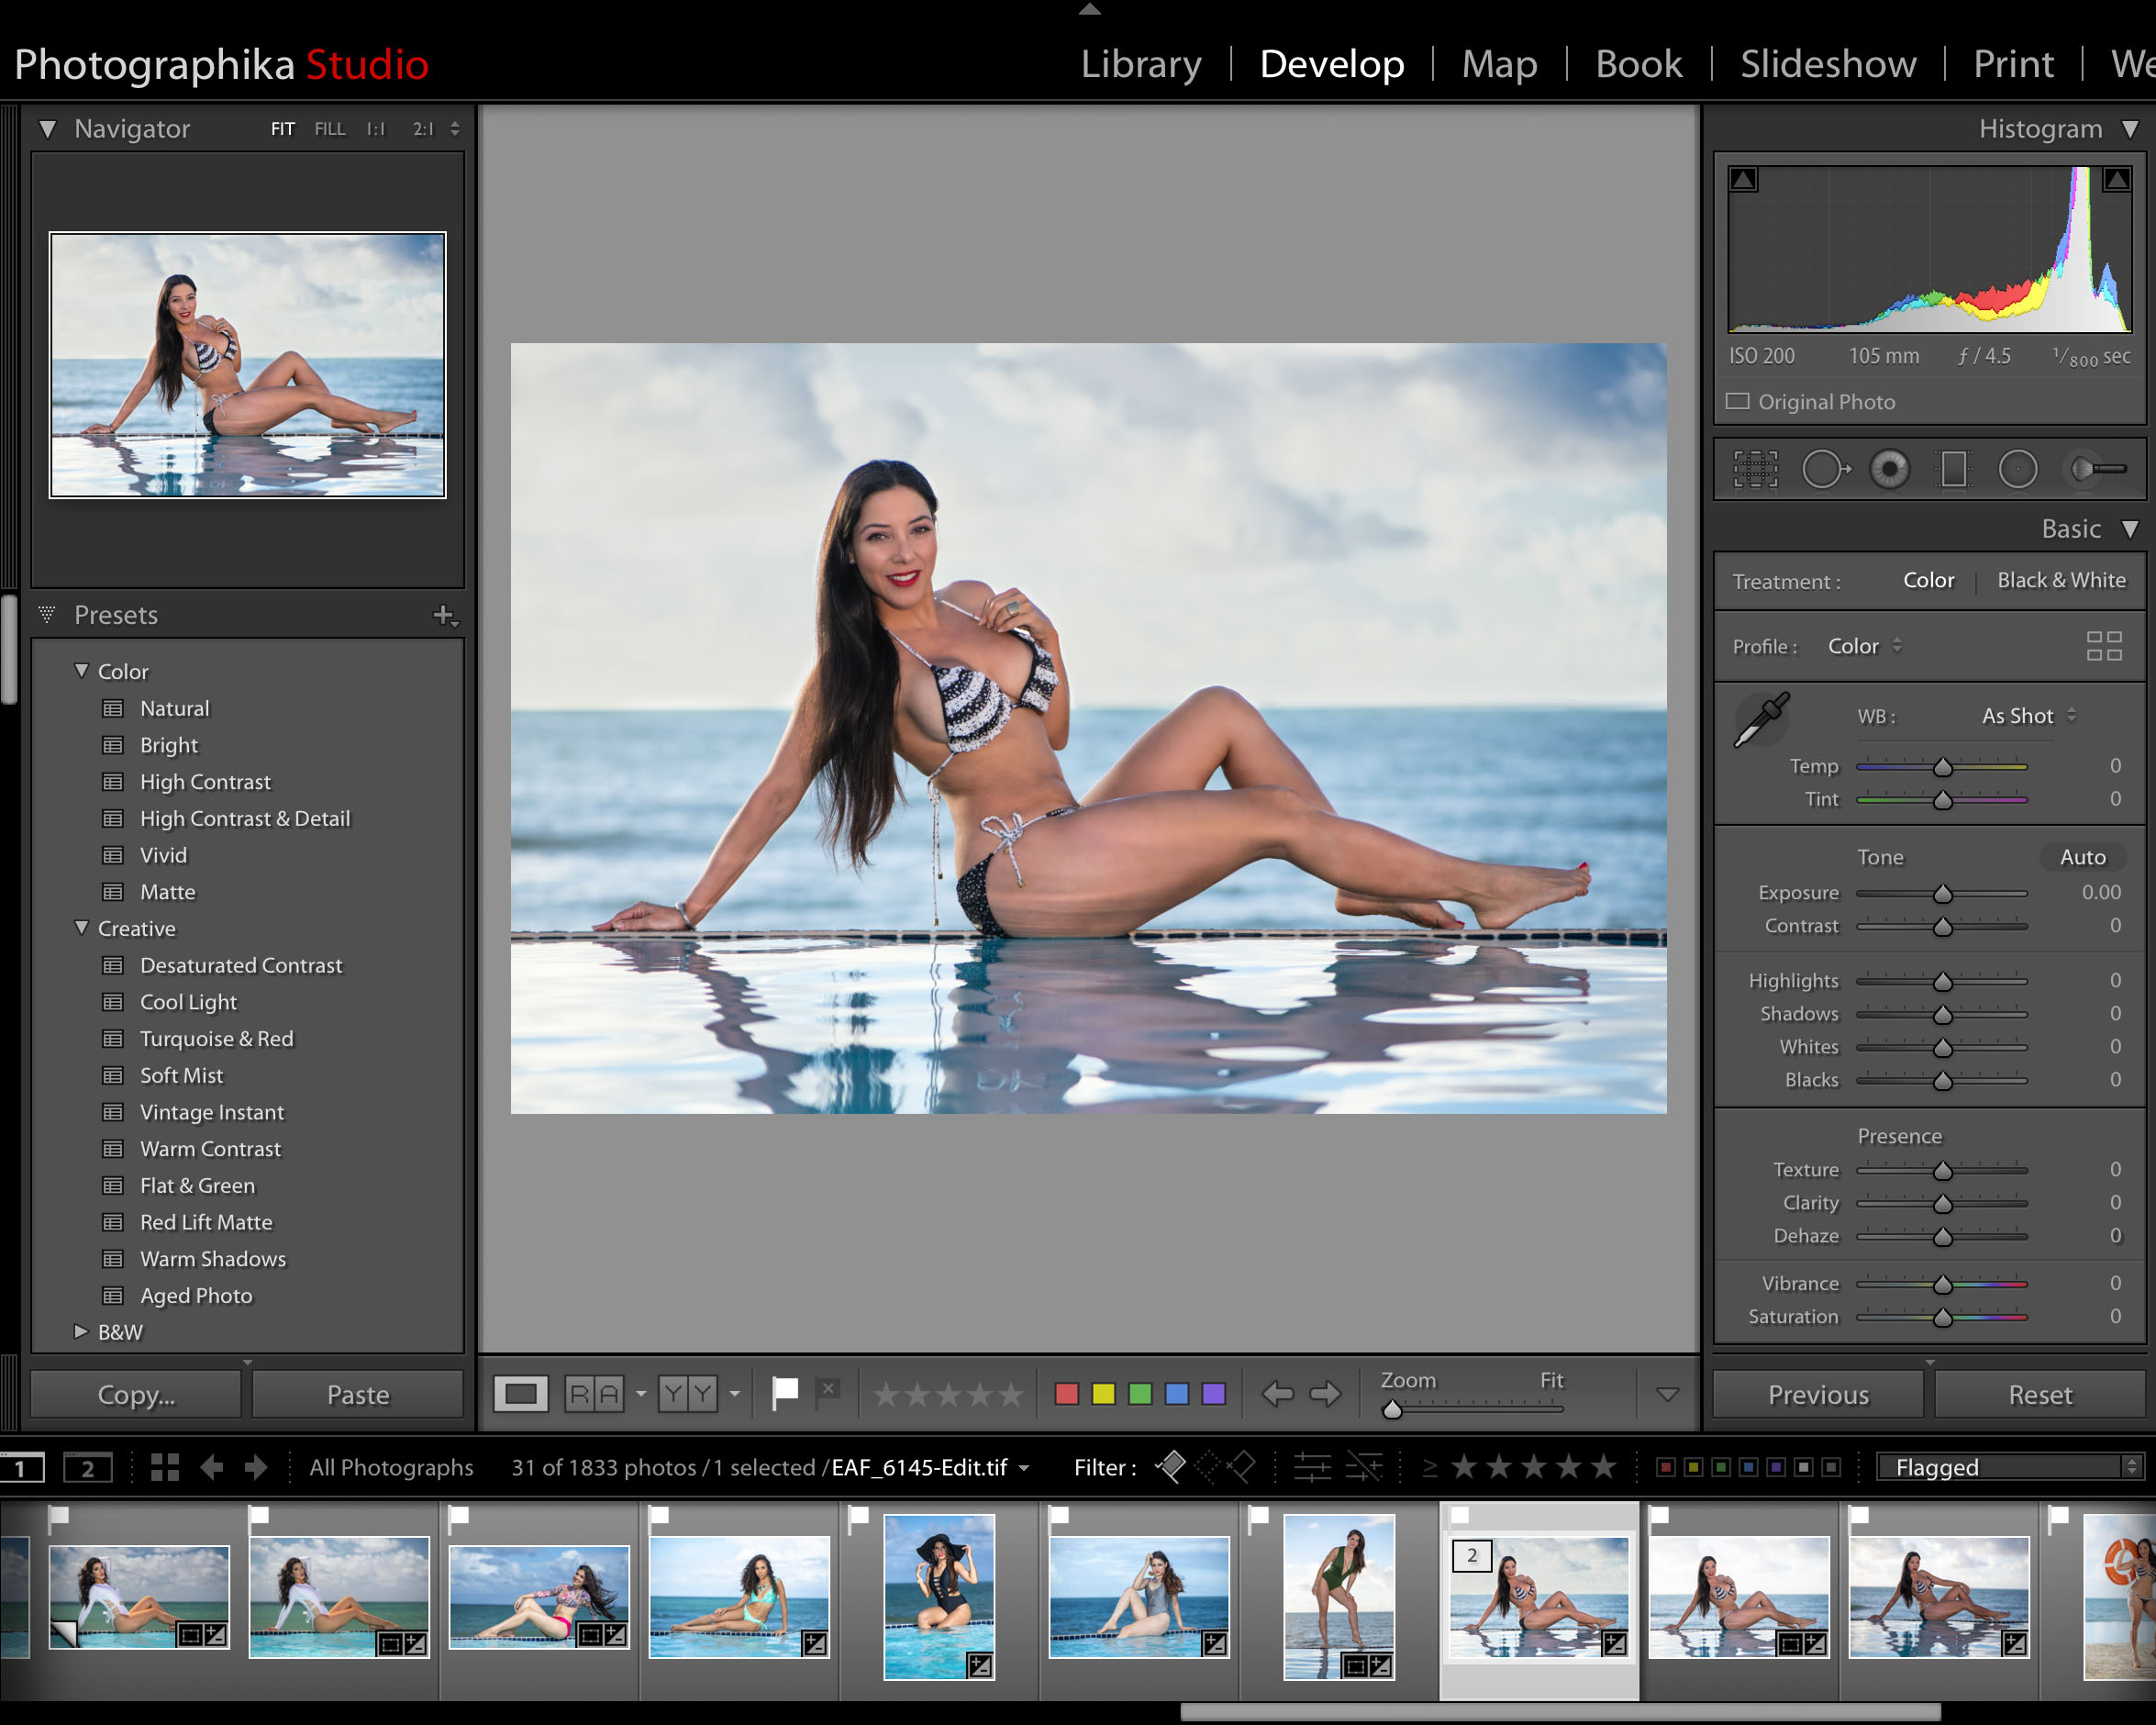
Task: Choose the Radial Filter tool
Action: coord(2017,469)
